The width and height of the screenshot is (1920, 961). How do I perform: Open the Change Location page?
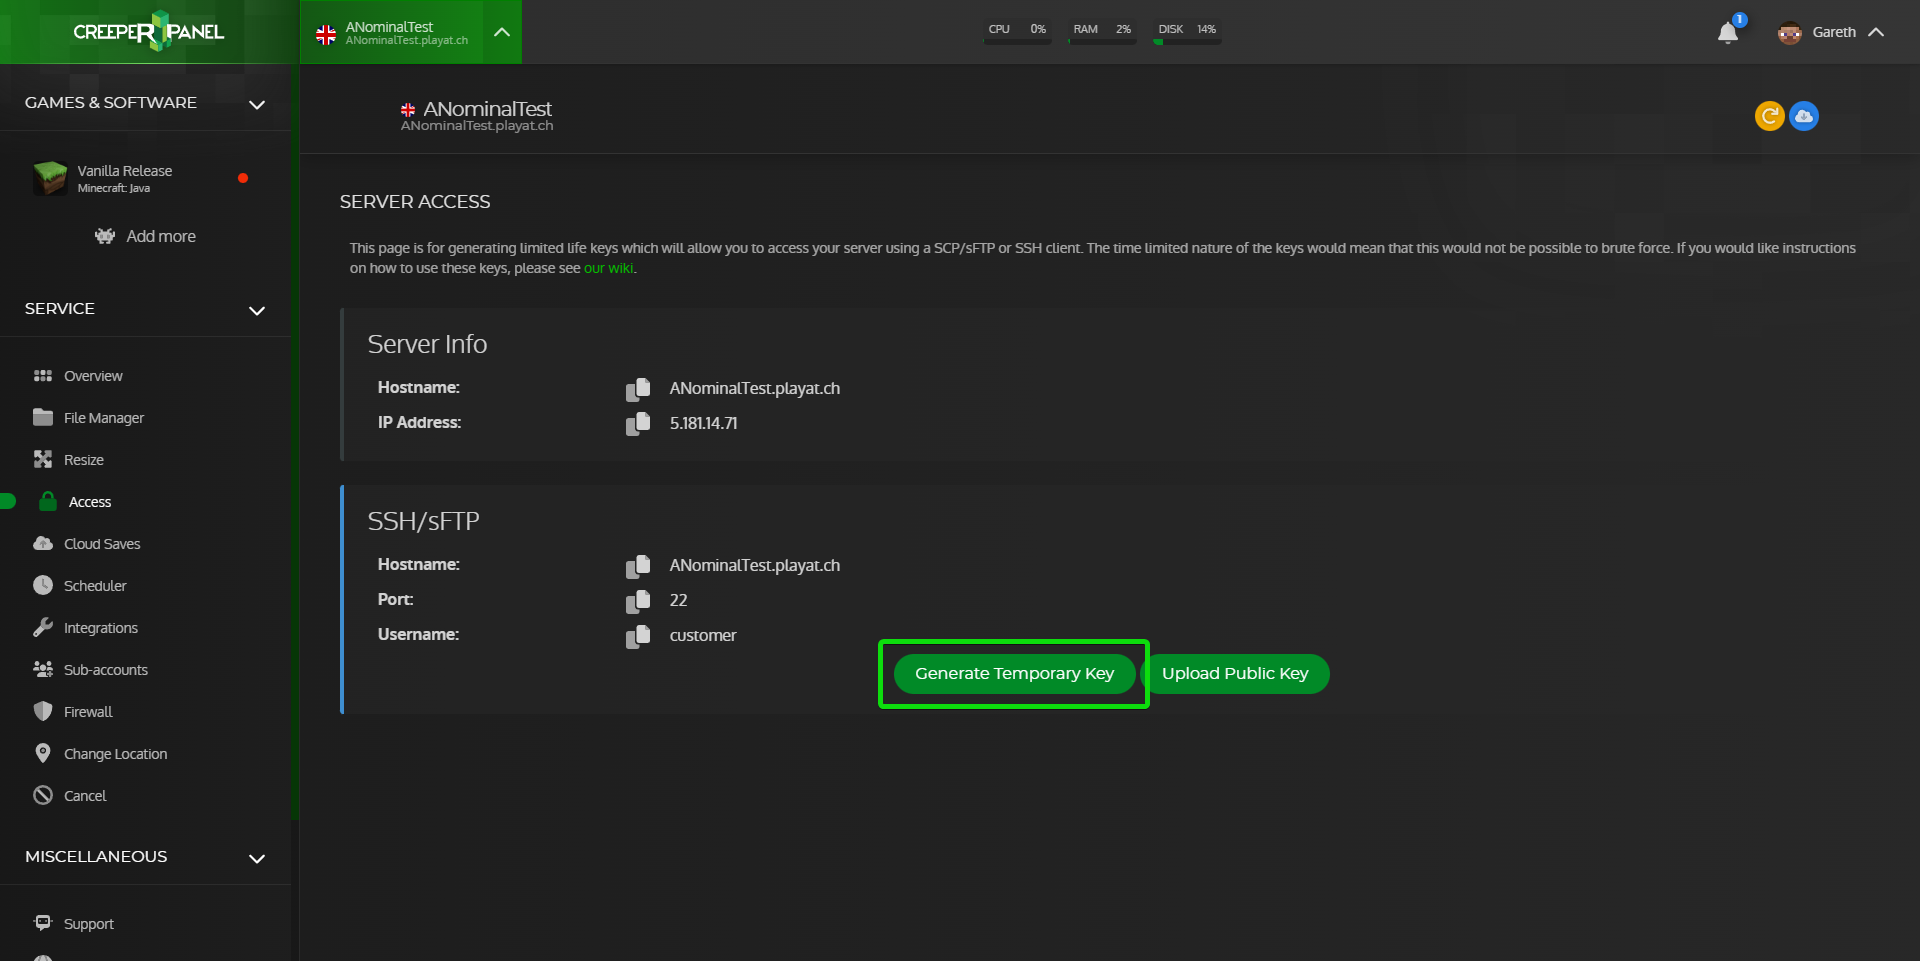click(x=116, y=754)
